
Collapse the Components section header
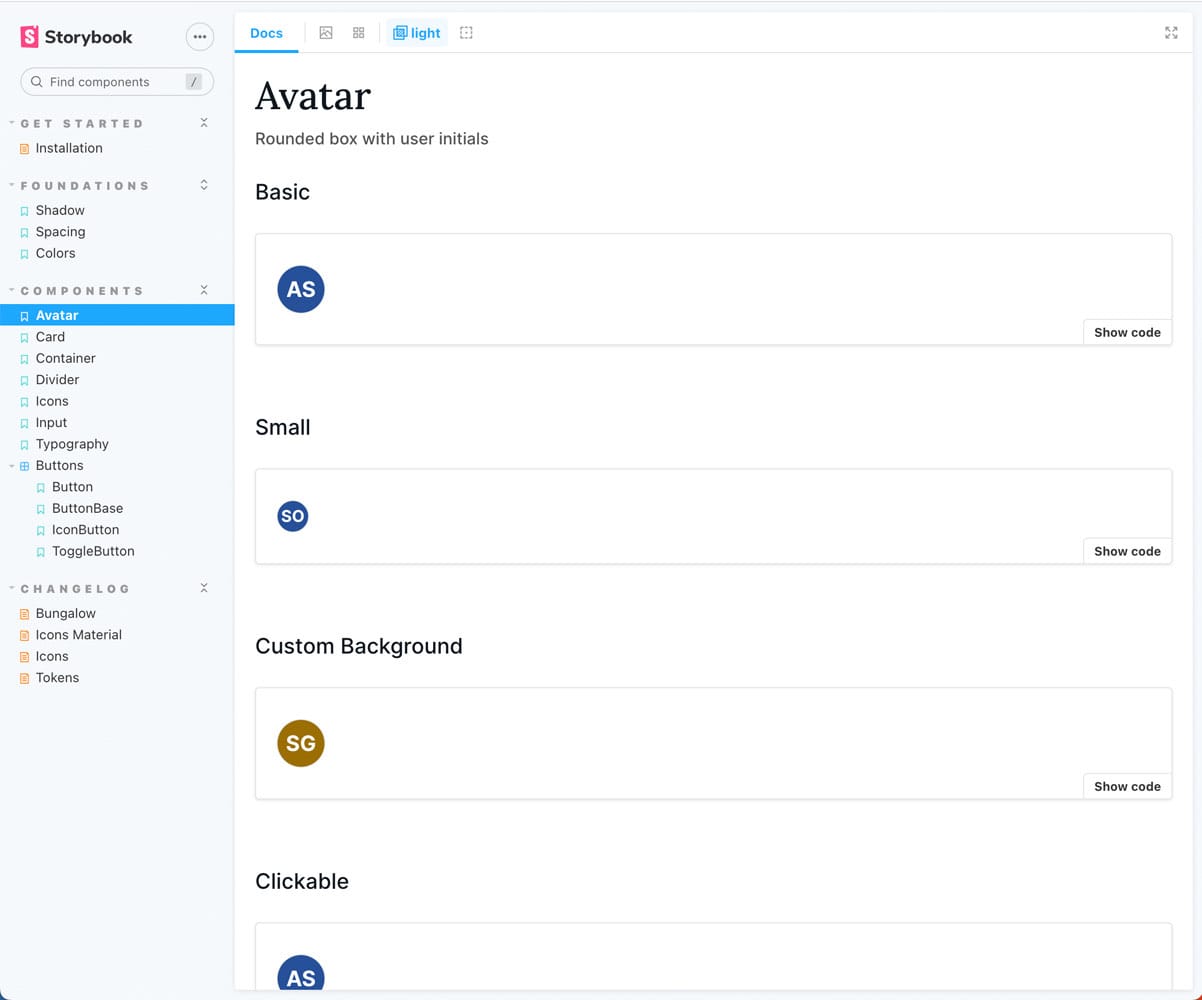pos(82,291)
